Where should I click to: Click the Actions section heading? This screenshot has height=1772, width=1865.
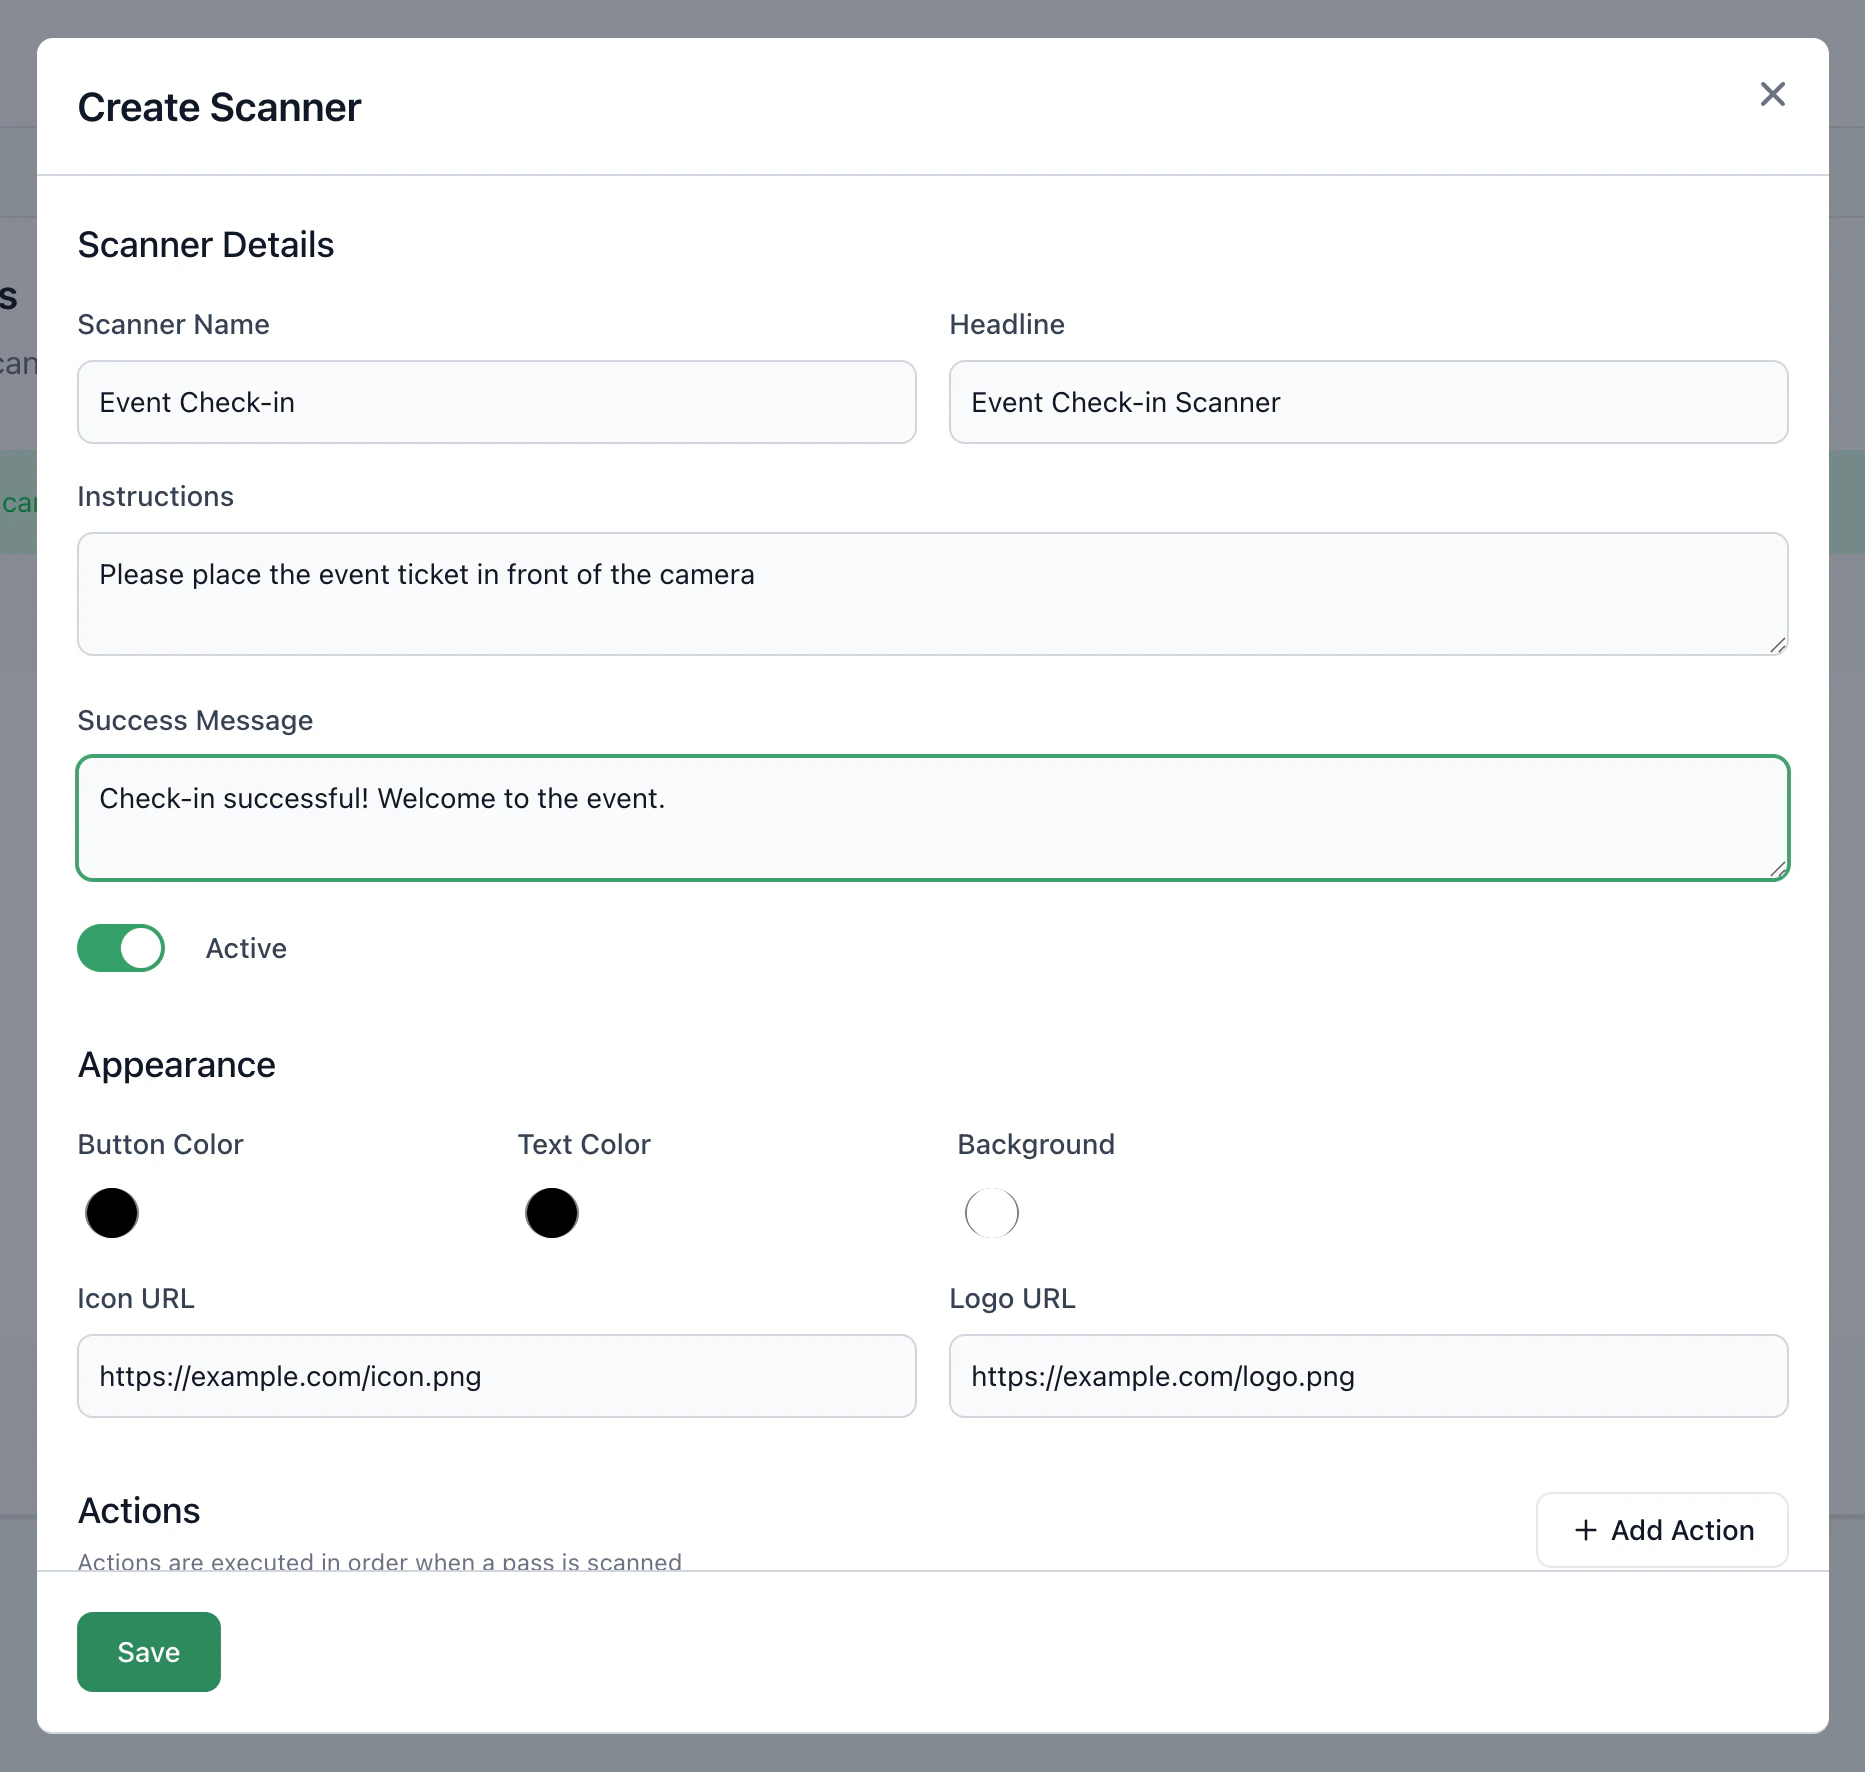139,1511
